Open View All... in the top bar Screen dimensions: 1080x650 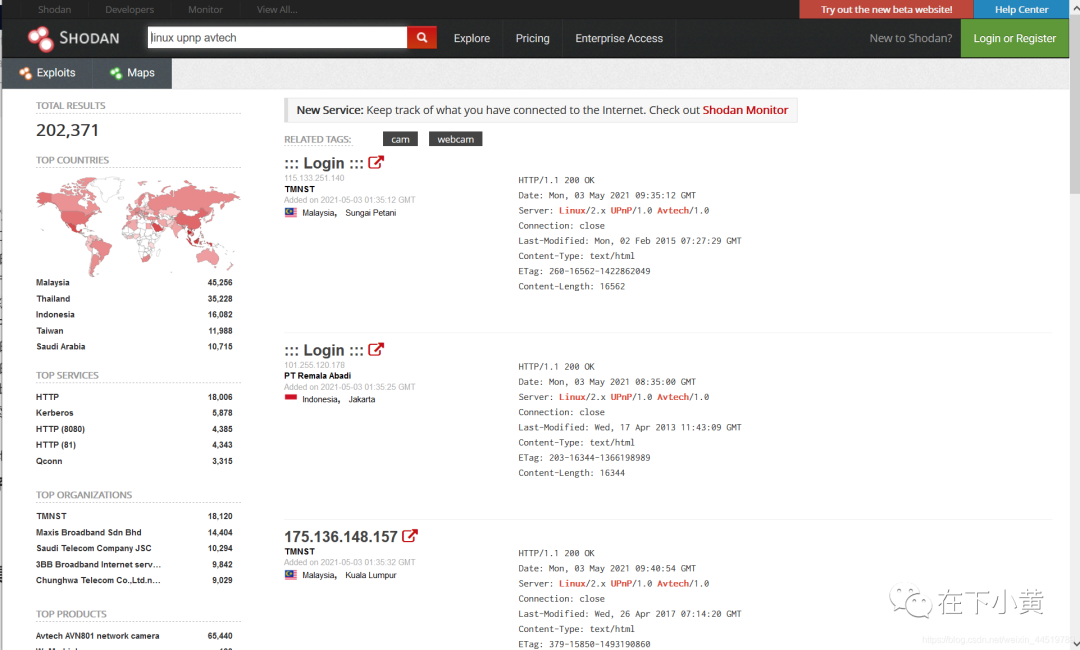click(x=277, y=10)
